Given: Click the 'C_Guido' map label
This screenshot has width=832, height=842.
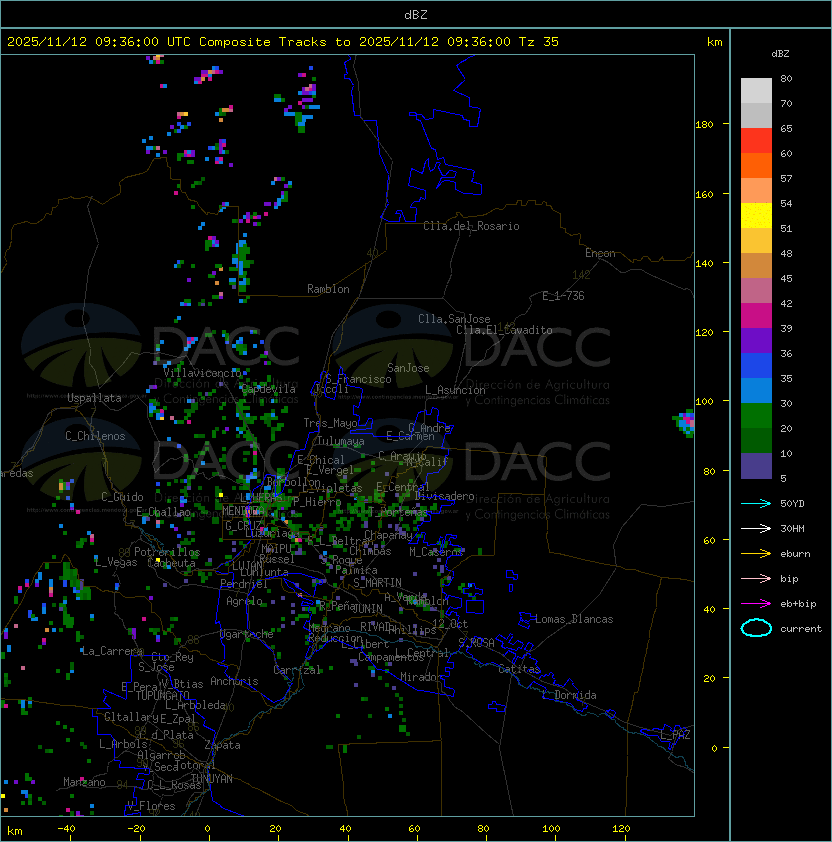Looking at the screenshot, I should [122, 497].
